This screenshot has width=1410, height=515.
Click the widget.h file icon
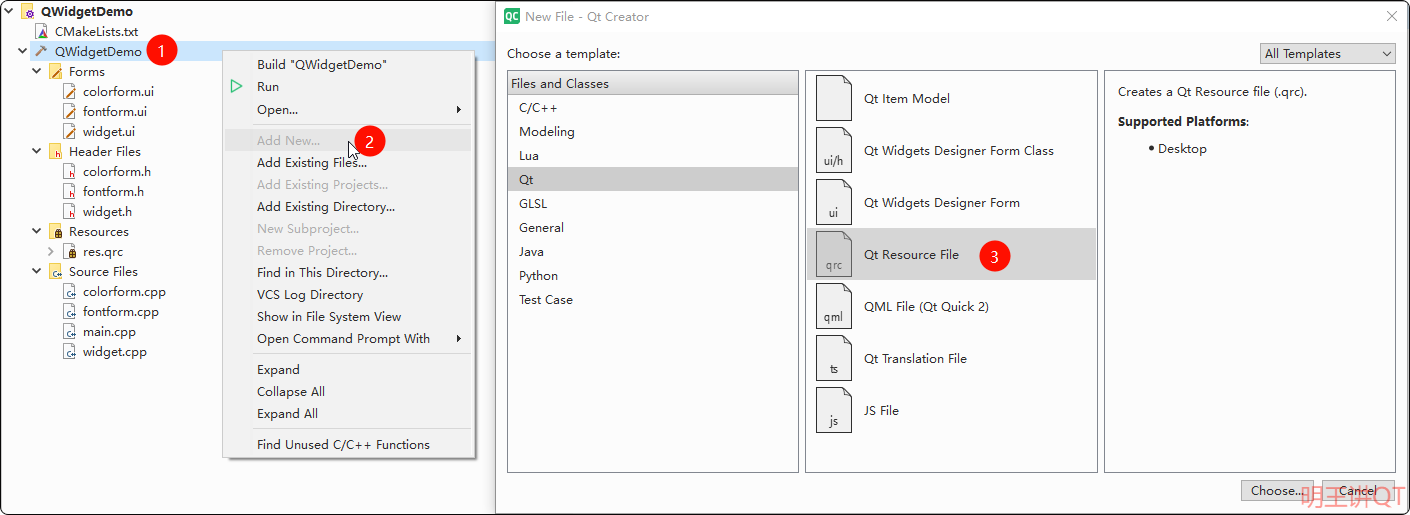pos(70,212)
